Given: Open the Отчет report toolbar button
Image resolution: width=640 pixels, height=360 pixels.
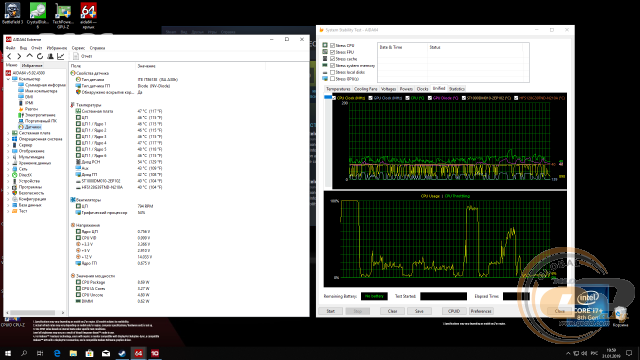Looking at the screenshot, I should tap(82, 56).
